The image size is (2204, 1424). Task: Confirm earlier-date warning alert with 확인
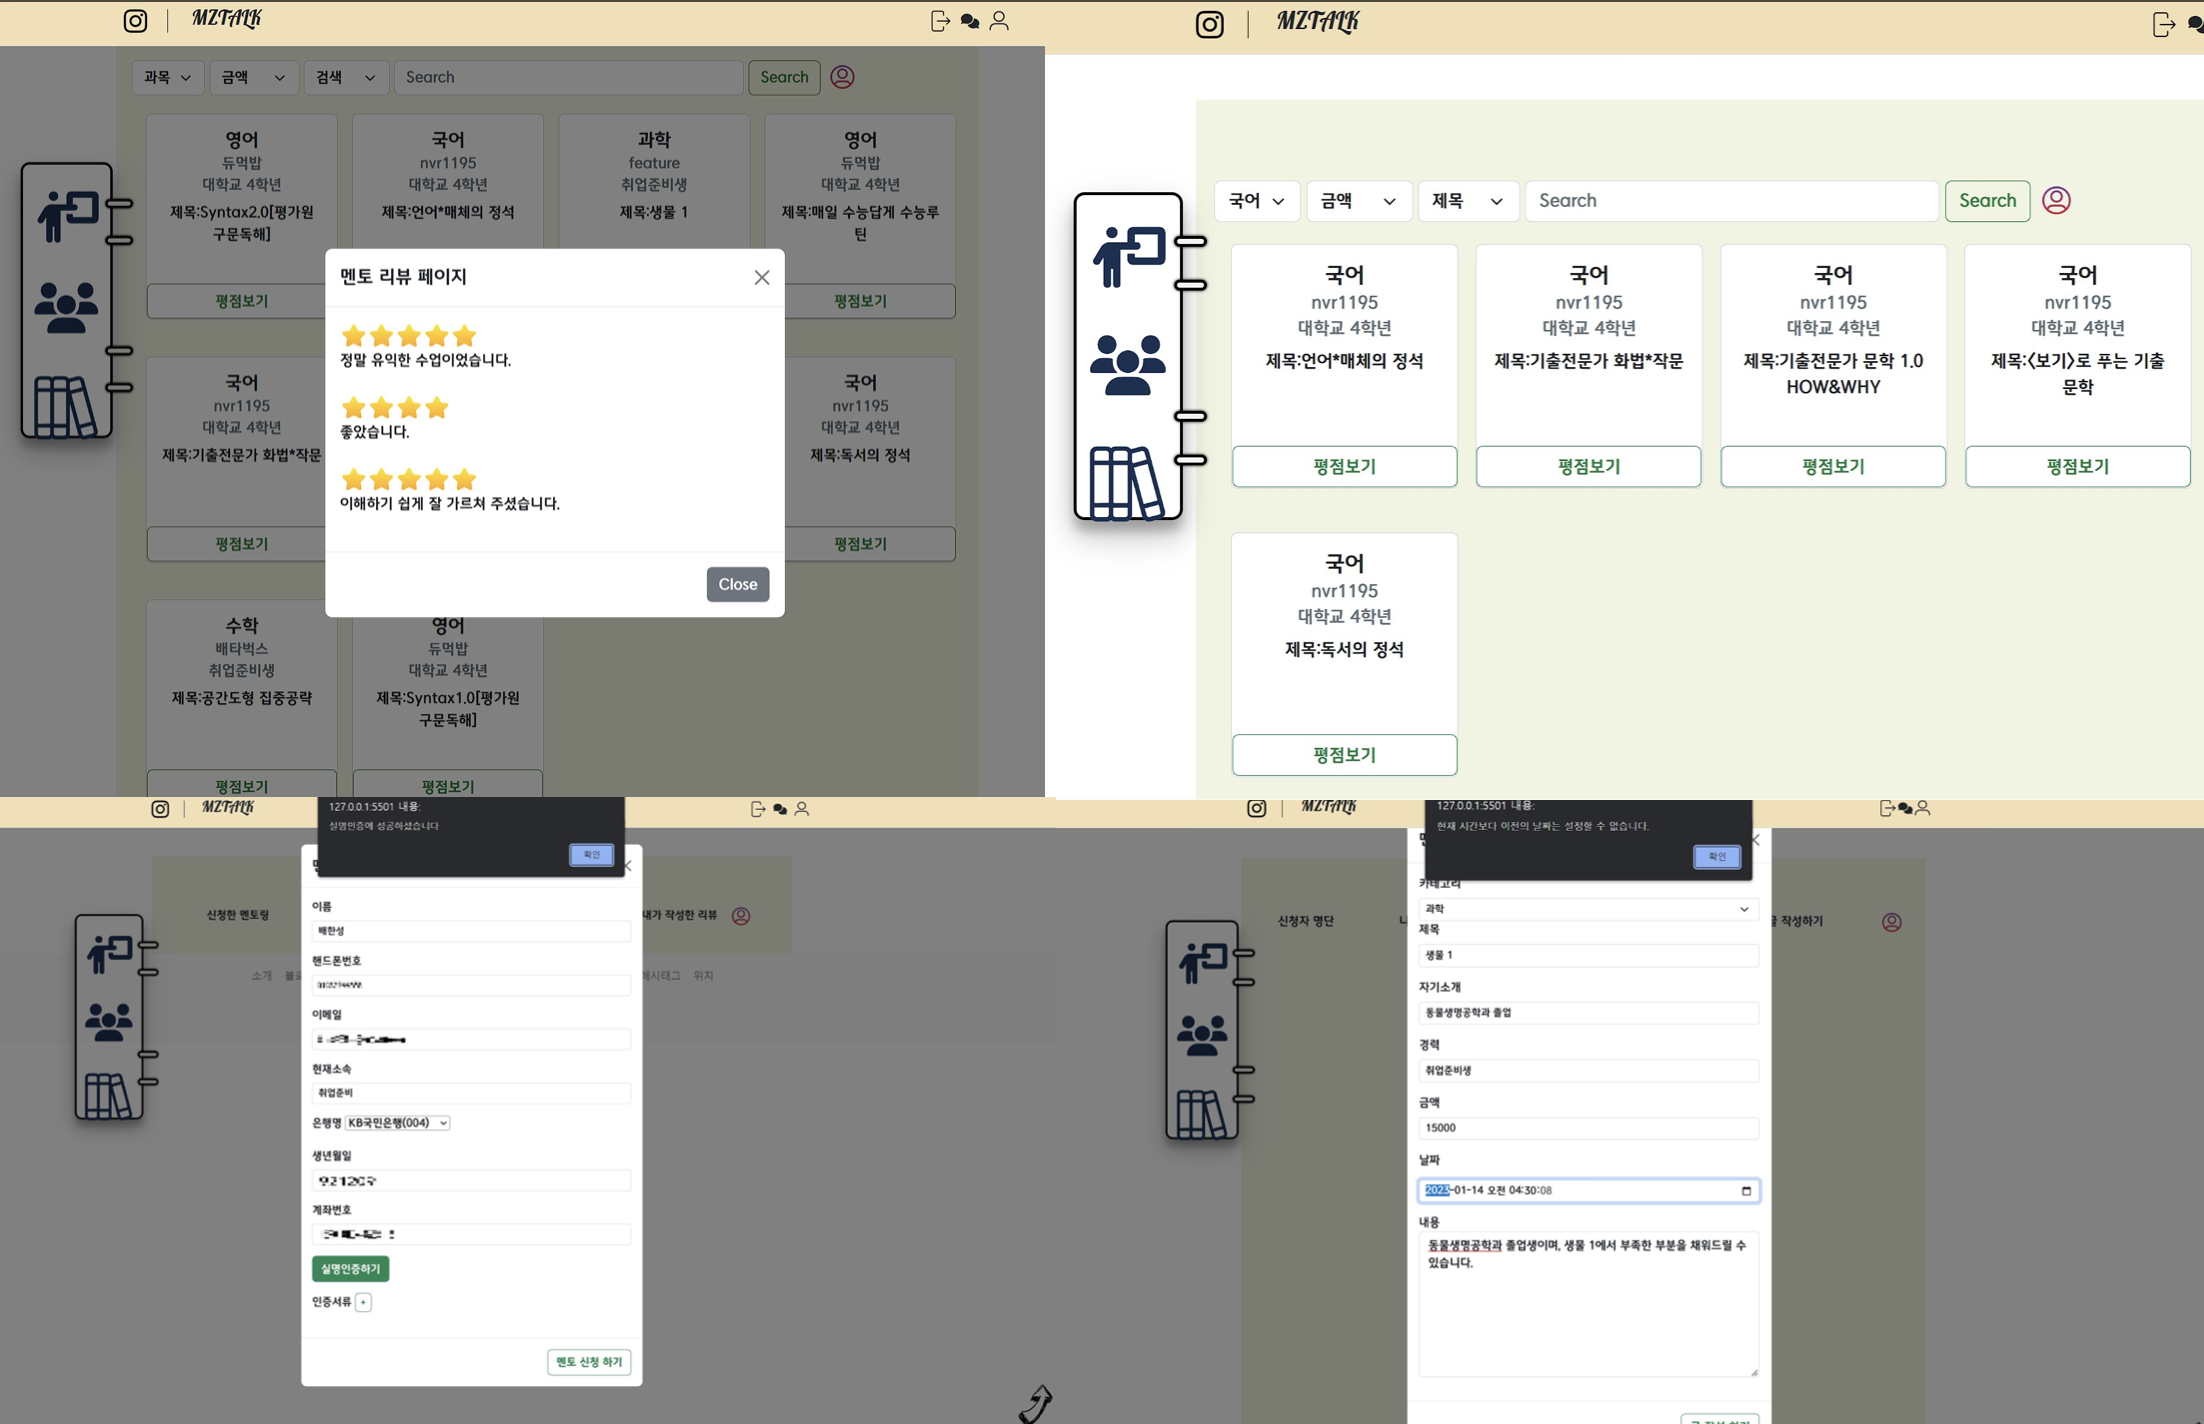(x=1717, y=857)
